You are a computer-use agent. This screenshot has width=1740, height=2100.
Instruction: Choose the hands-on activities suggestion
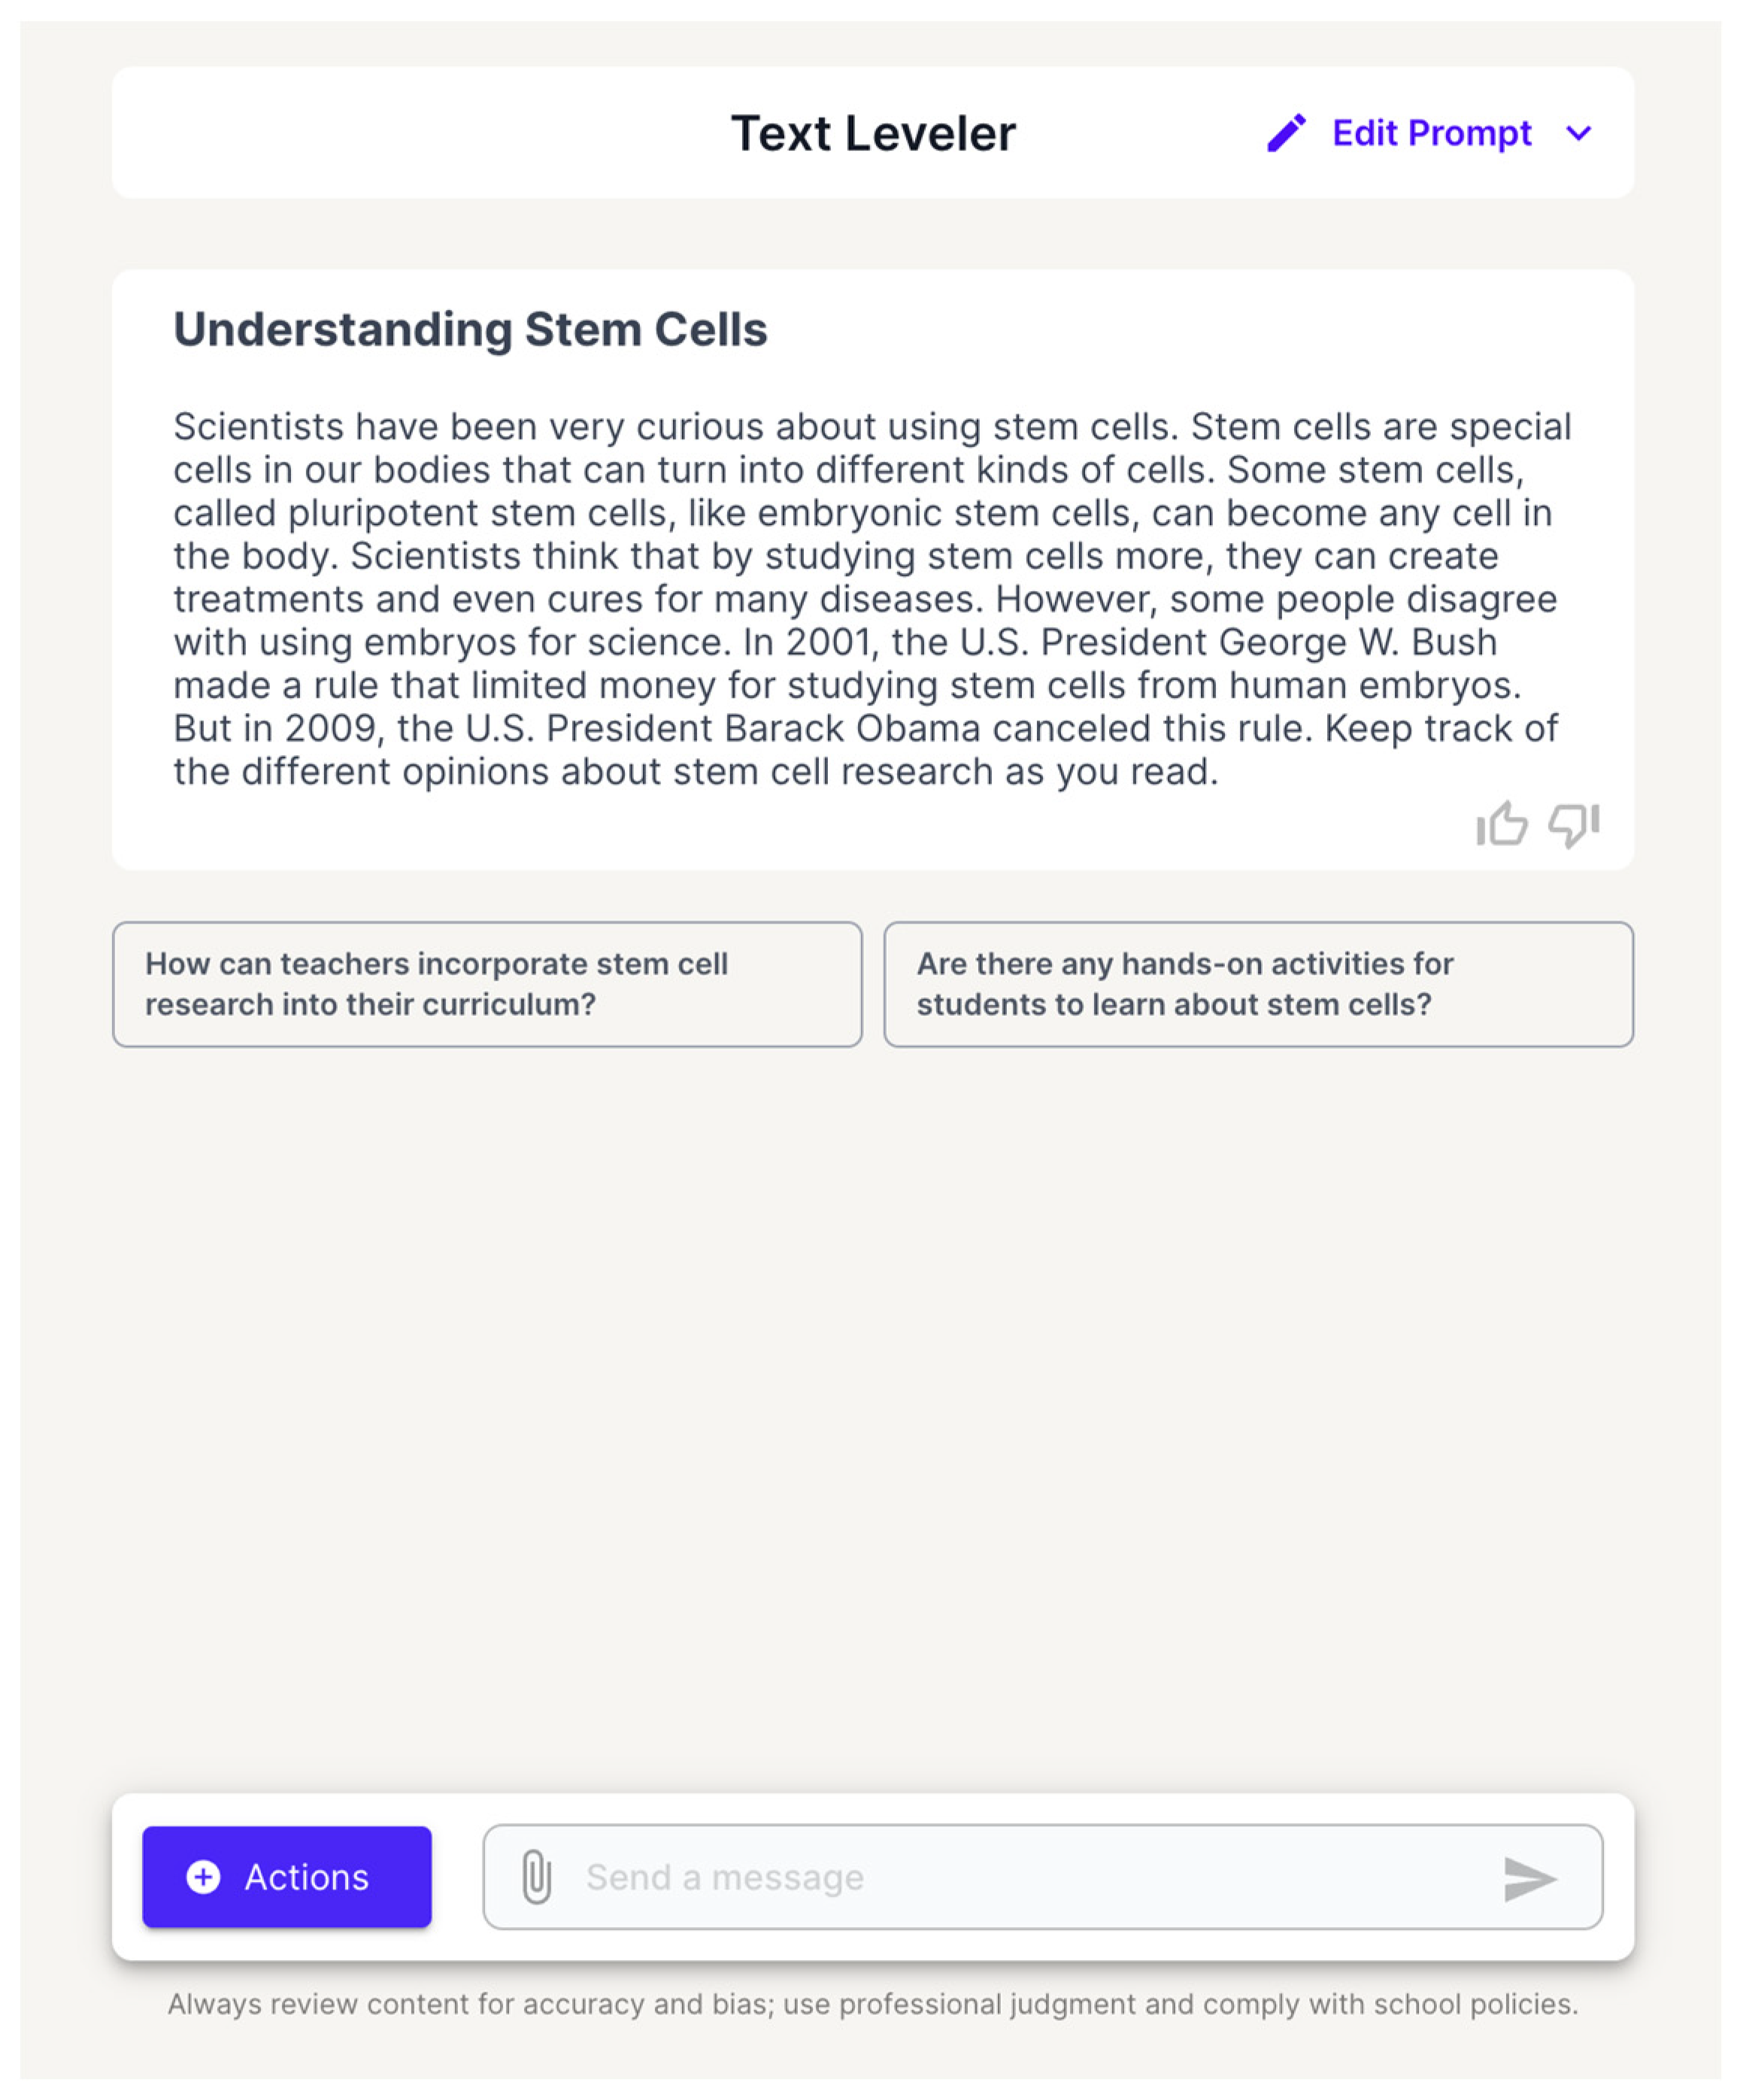[1258, 984]
